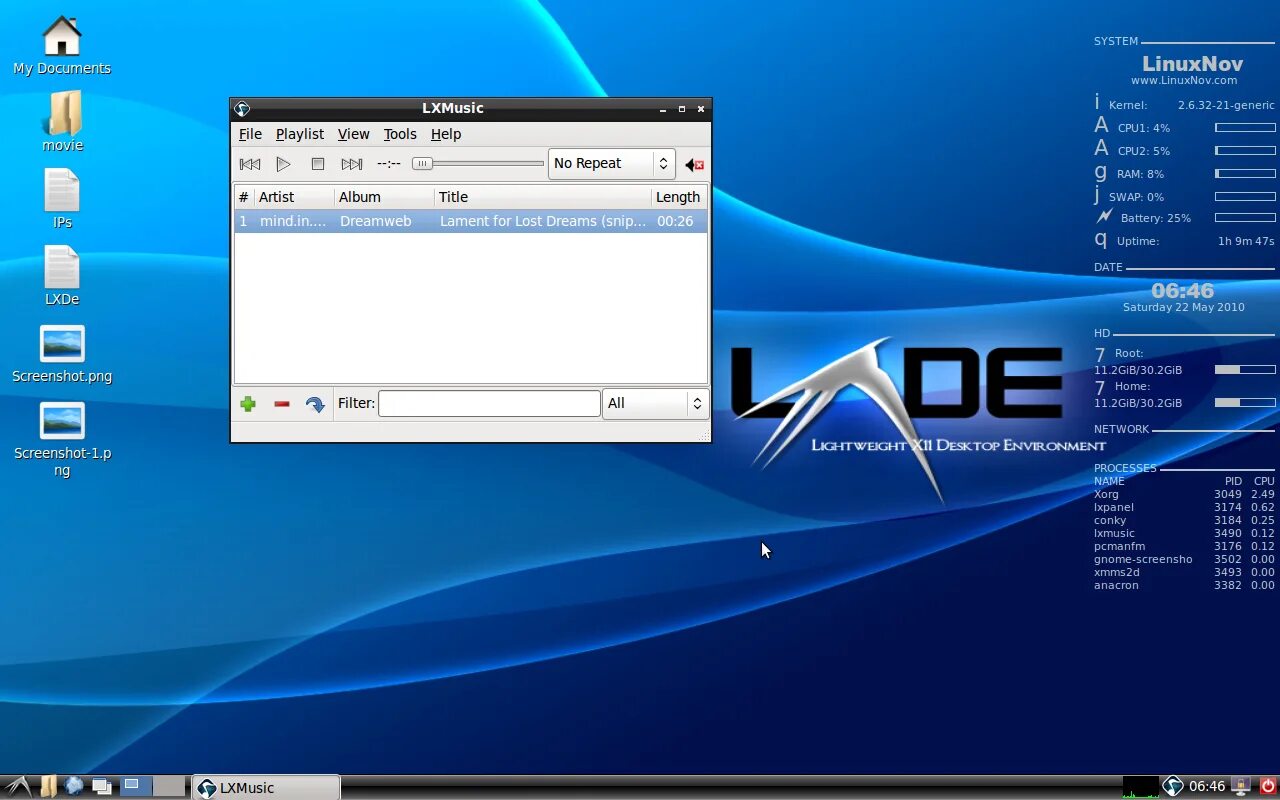
Task: Open the File menu
Action: tap(250, 134)
